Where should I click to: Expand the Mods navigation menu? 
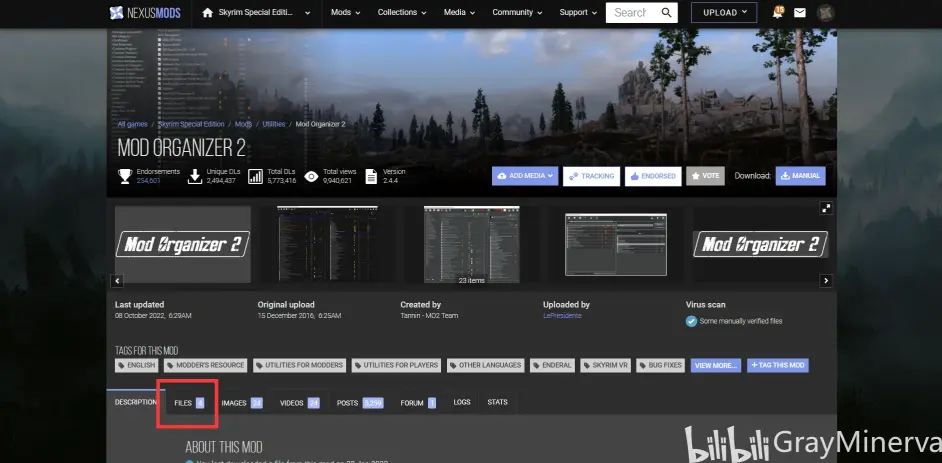pyautogui.click(x=345, y=13)
